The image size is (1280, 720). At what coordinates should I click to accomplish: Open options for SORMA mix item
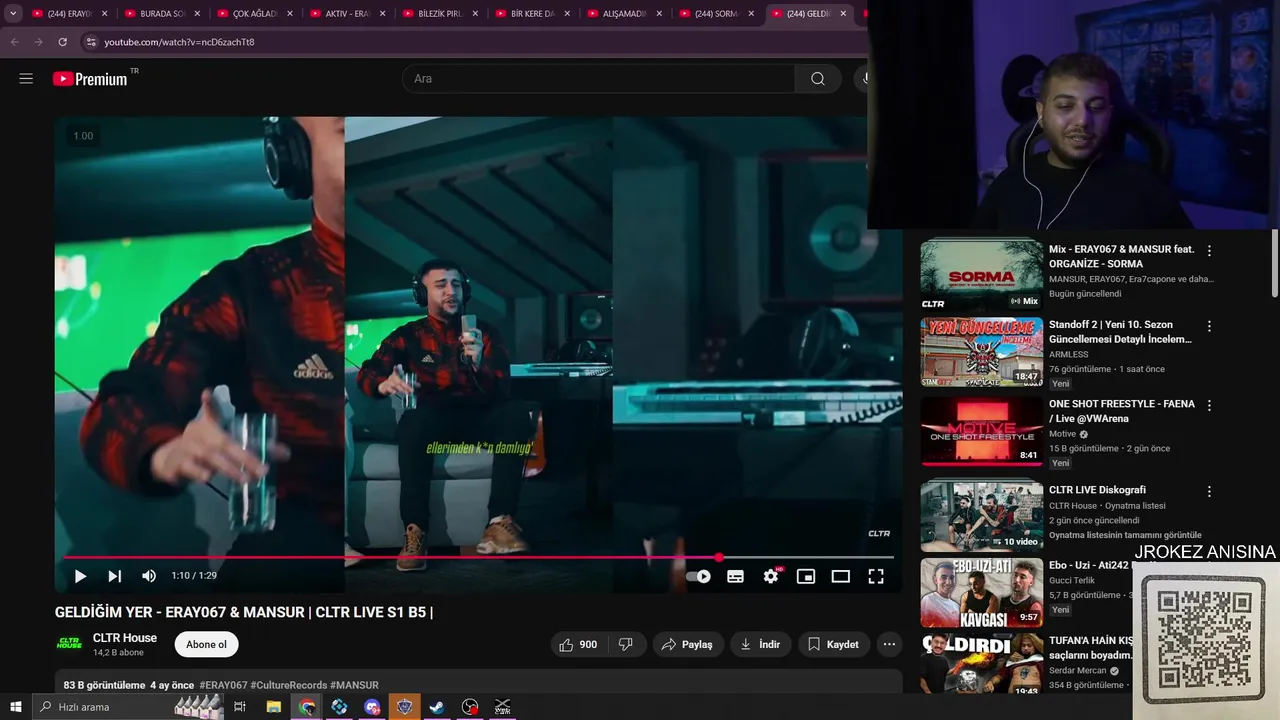[1209, 251]
